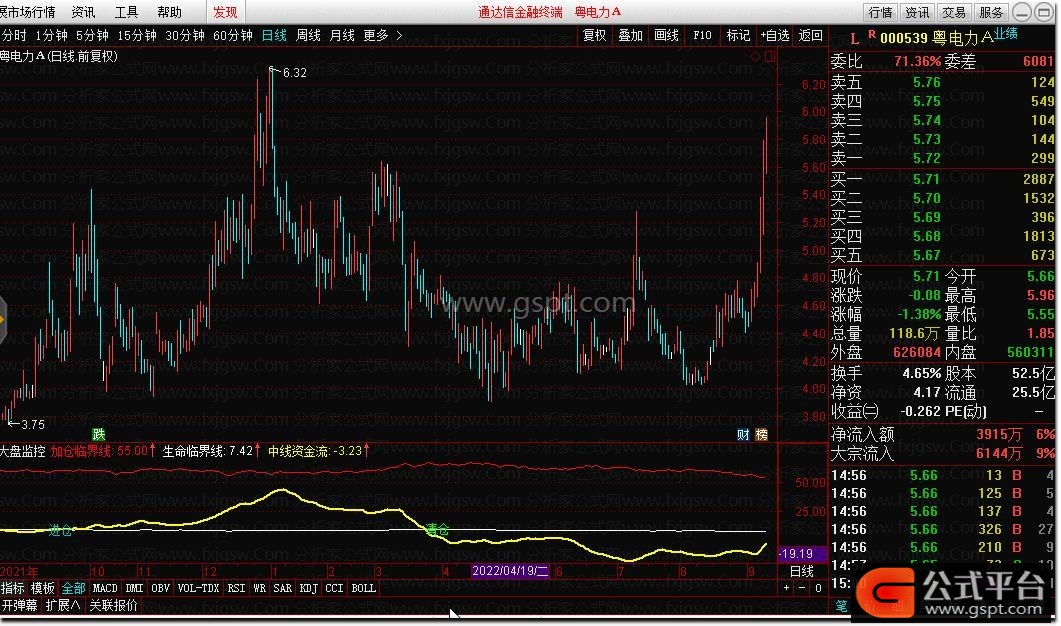Click the diamond icon above the chart
The width and height of the screenshot is (1061, 626).
point(755,57)
